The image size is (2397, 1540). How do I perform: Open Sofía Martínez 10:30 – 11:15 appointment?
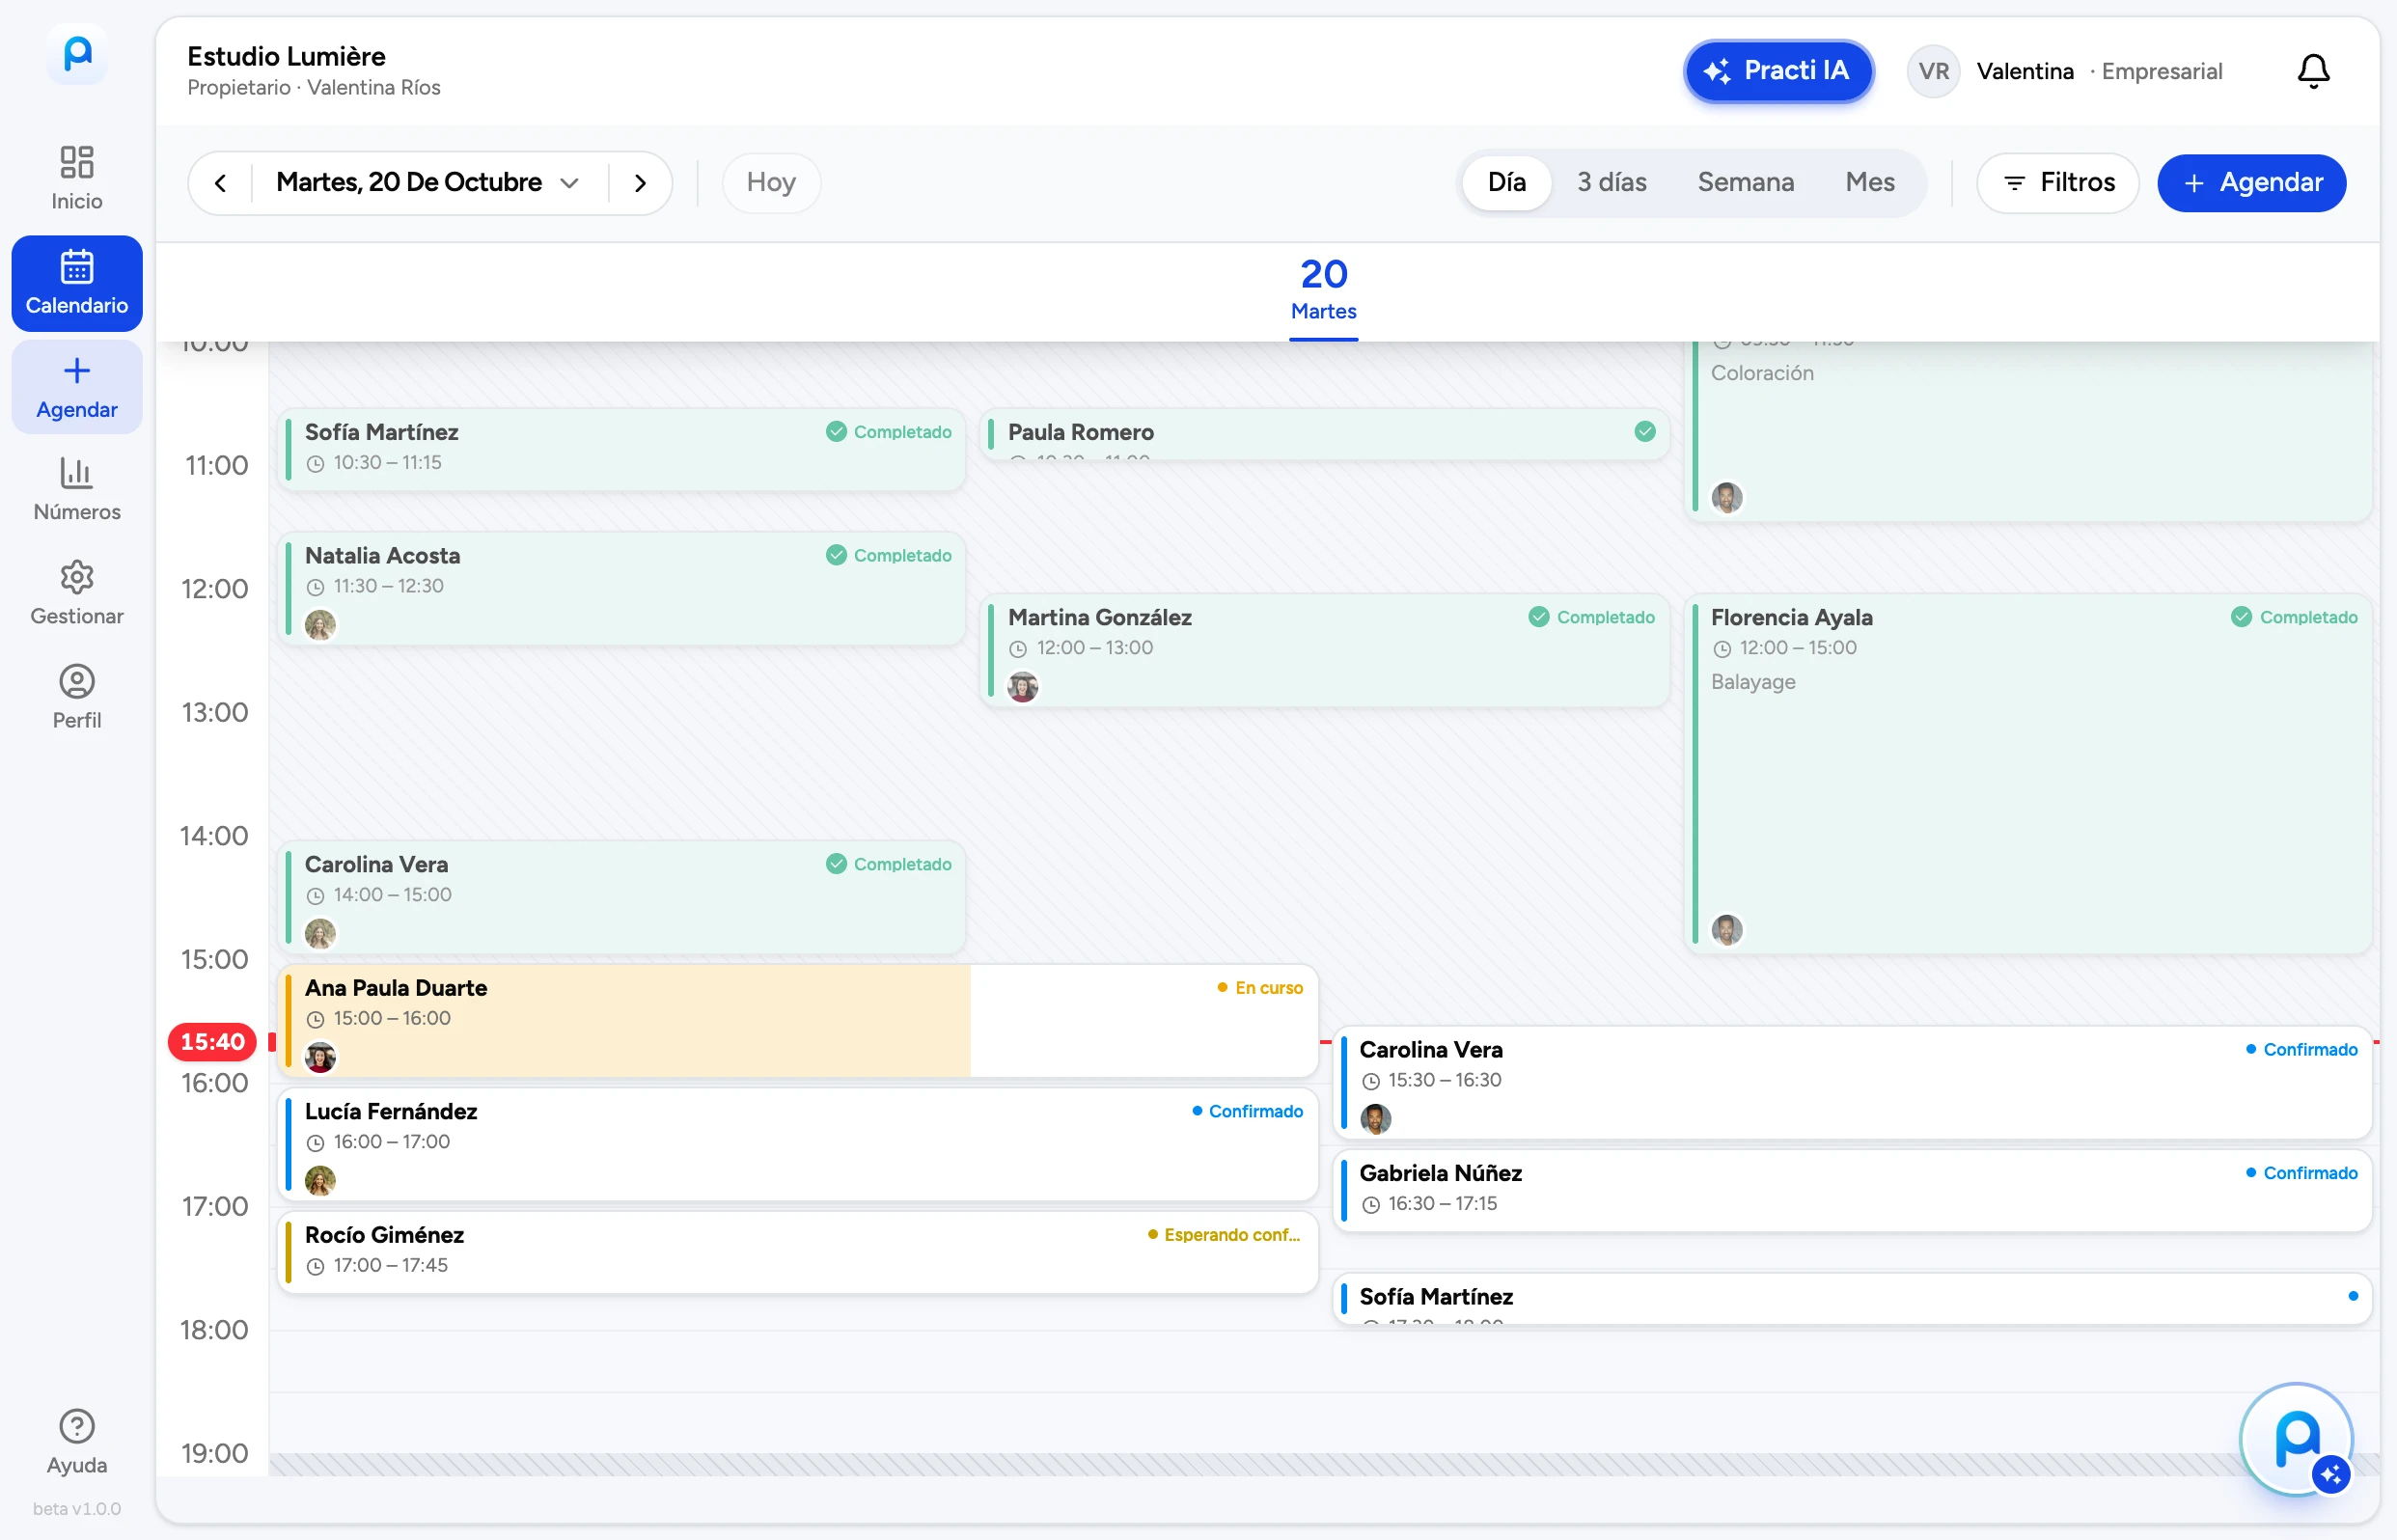pos(621,448)
